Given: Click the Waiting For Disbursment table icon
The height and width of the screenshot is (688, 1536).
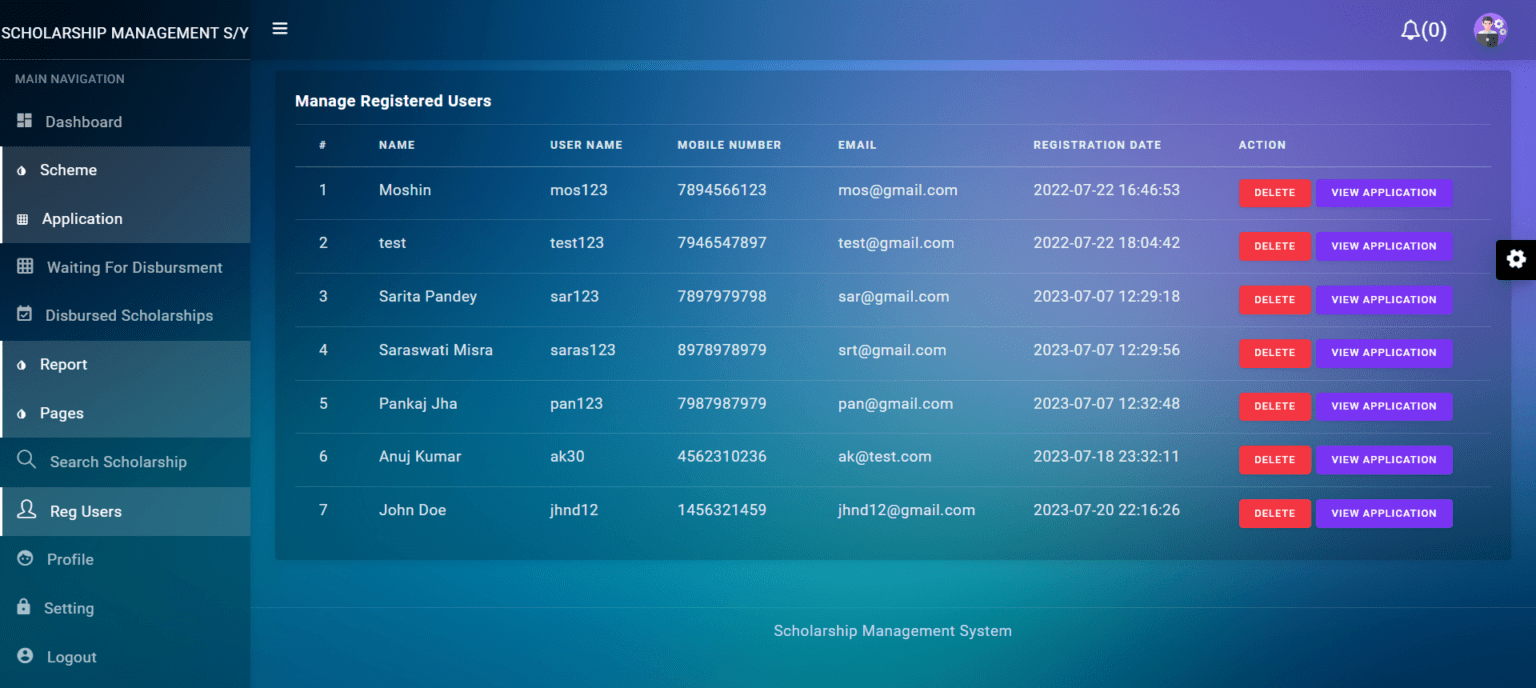Looking at the screenshot, I should pyautogui.click(x=25, y=267).
